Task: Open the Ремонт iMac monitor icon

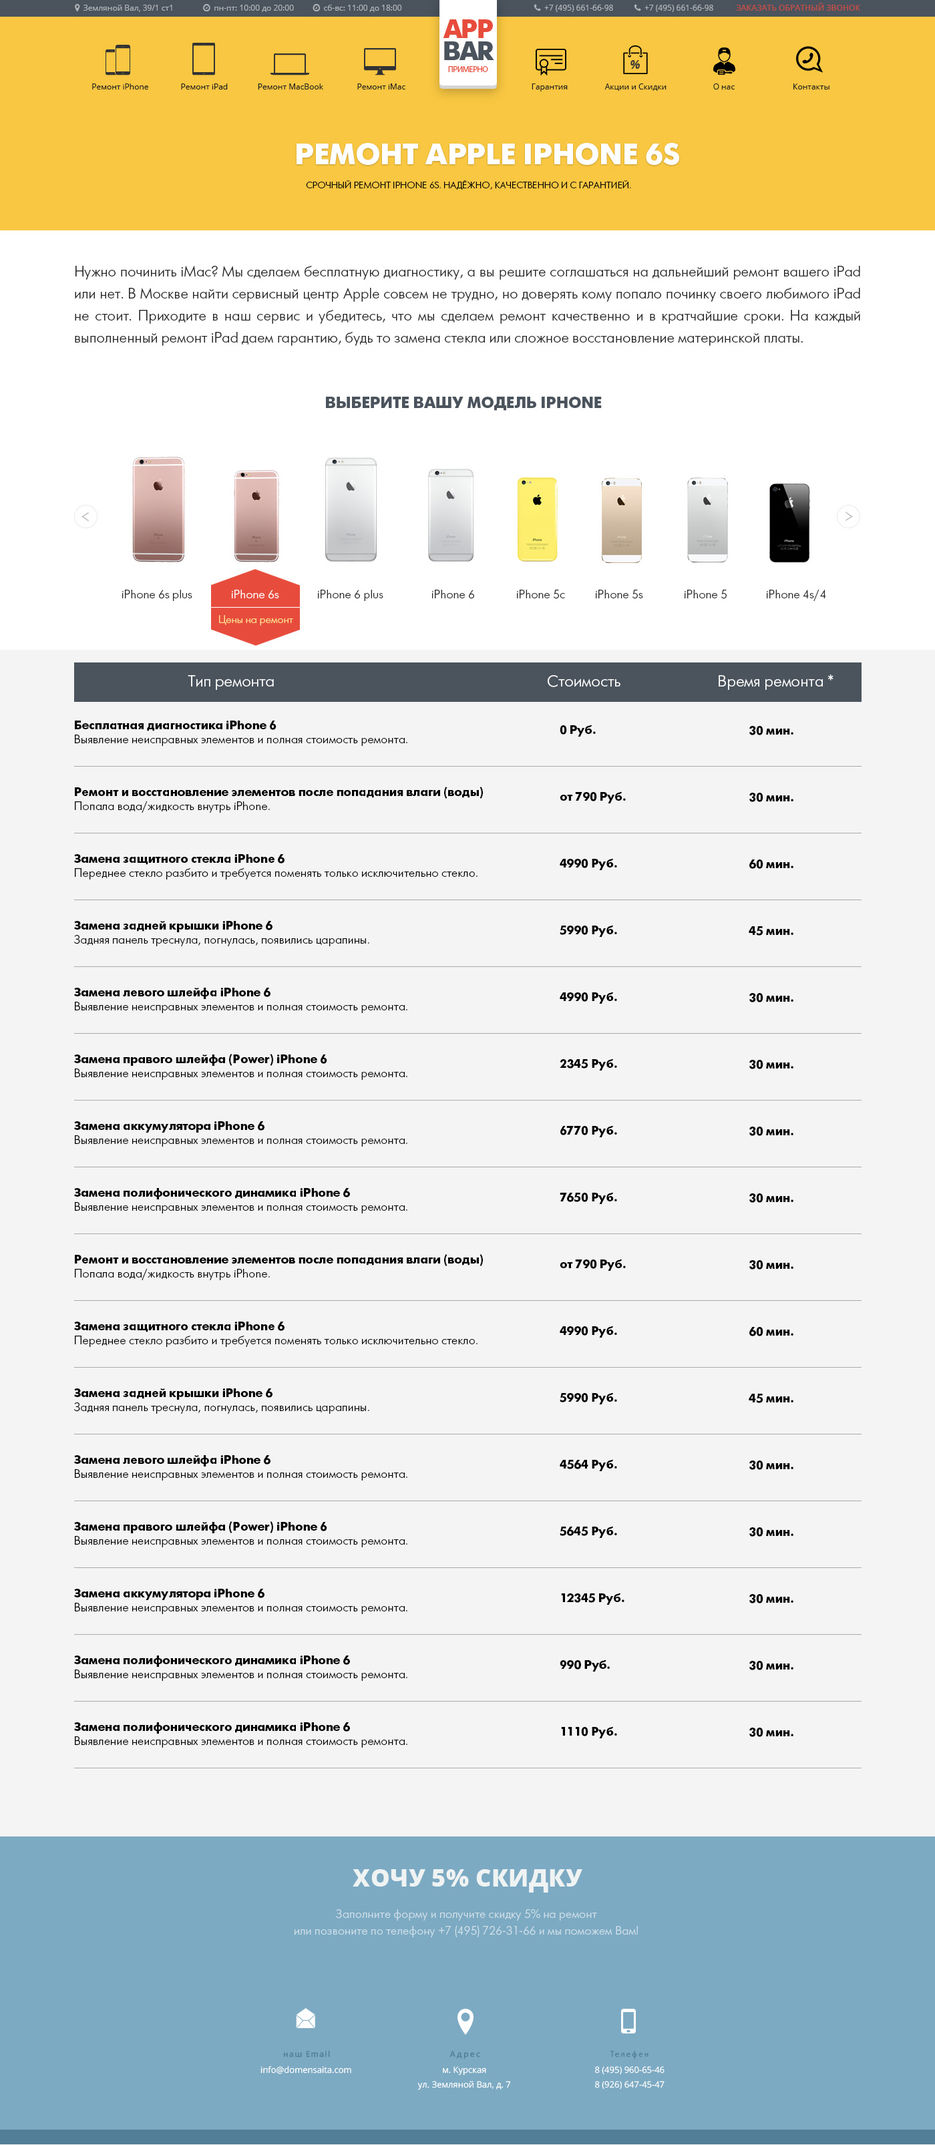Action: pos(380,61)
